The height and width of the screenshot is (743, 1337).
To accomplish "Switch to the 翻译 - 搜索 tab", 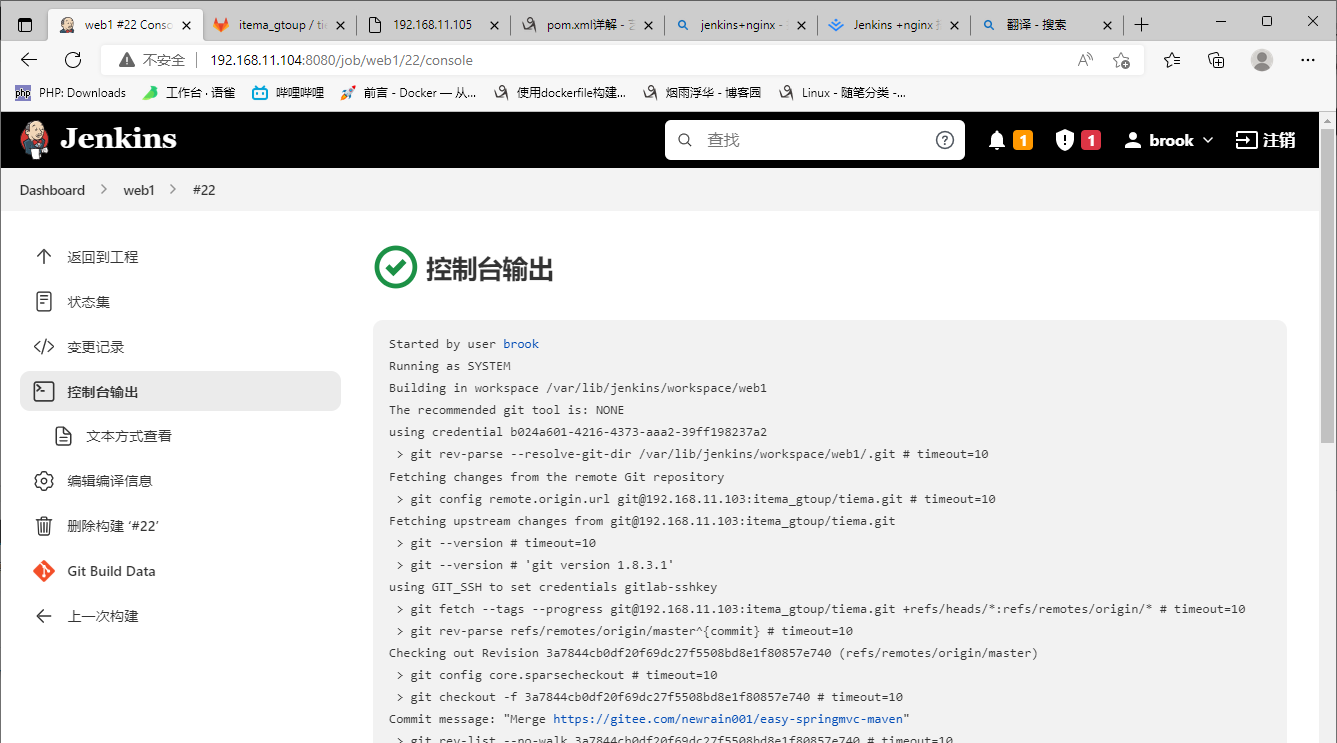I will coord(1046,25).
